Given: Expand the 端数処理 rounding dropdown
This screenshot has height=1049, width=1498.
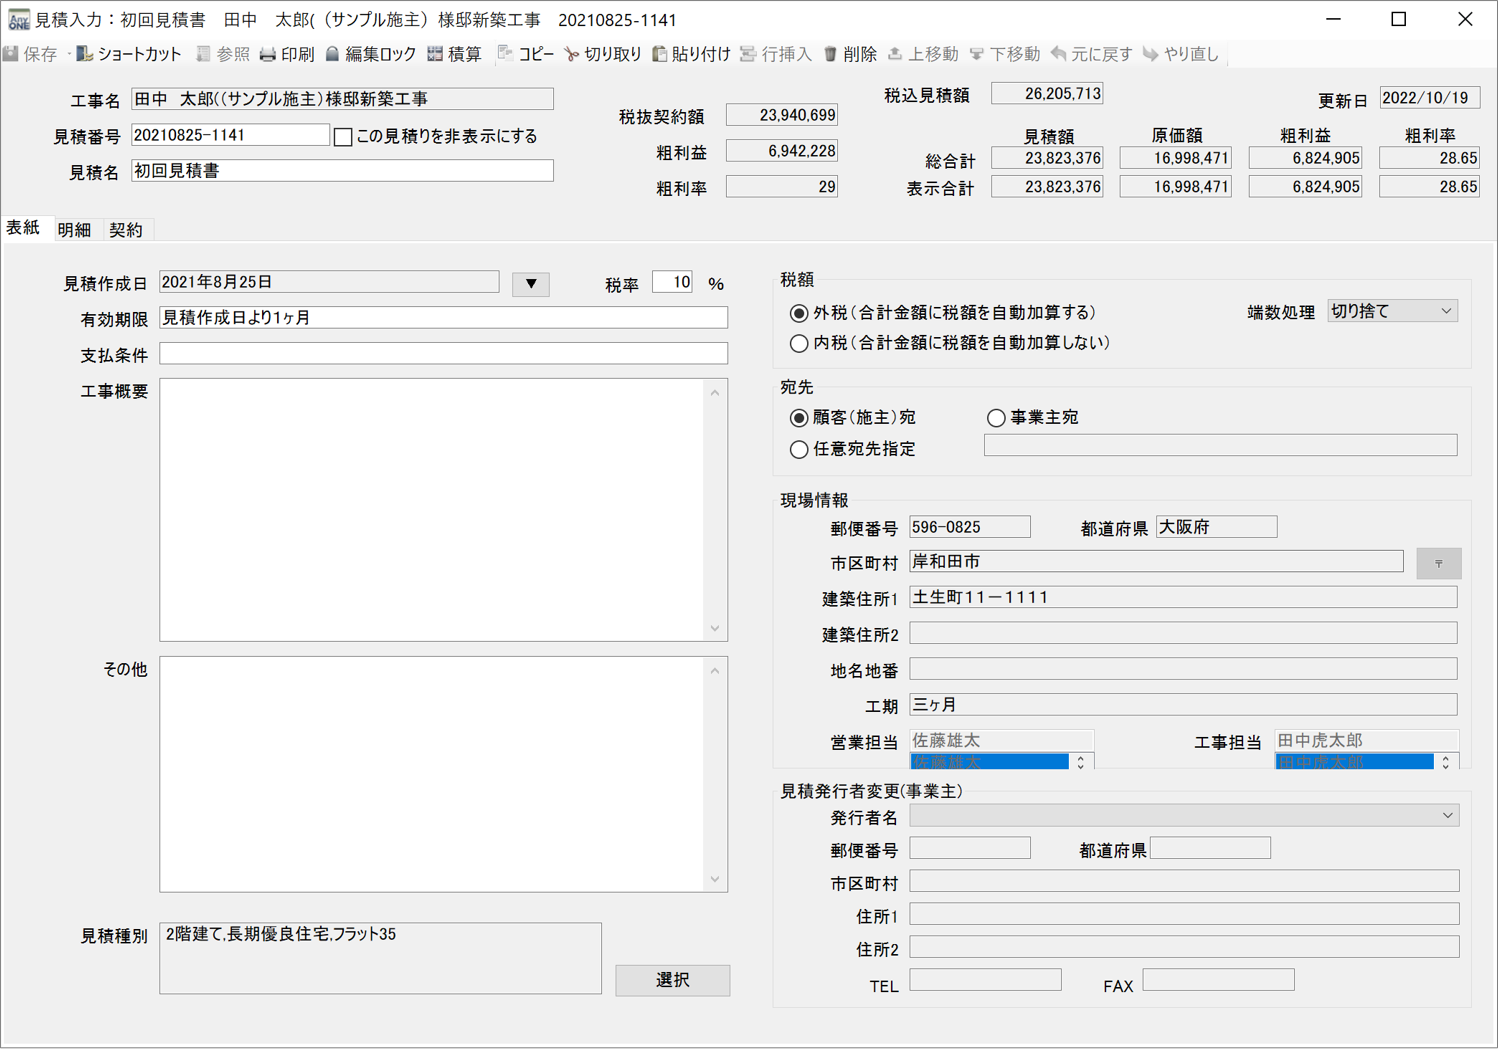Looking at the screenshot, I should [x=1391, y=311].
